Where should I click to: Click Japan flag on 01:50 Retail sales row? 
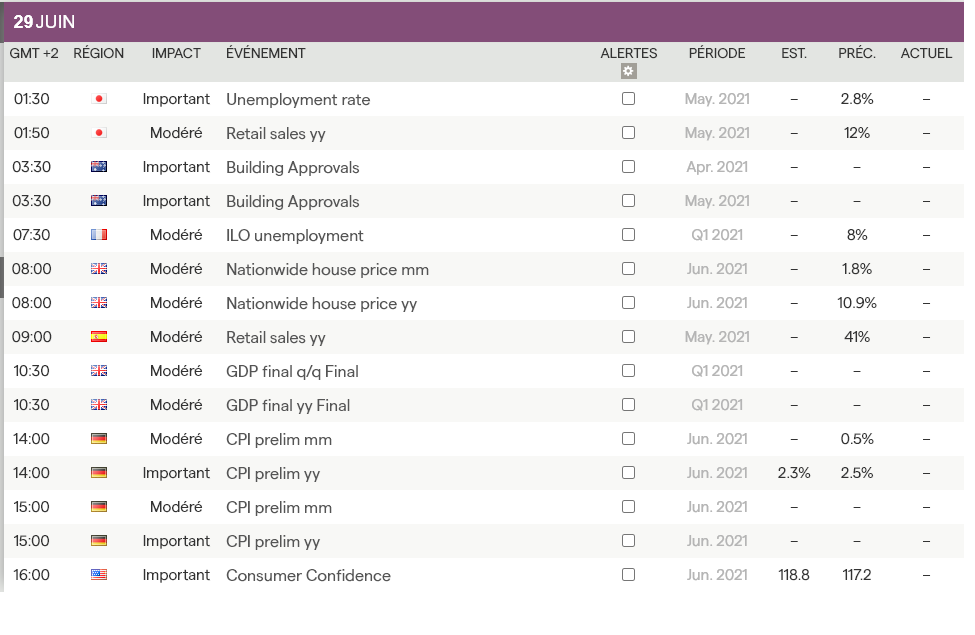(x=99, y=133)
